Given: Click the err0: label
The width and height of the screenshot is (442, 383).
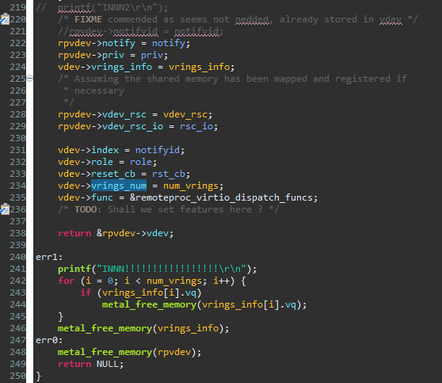Looking at the screenshot, I should 49,340.
